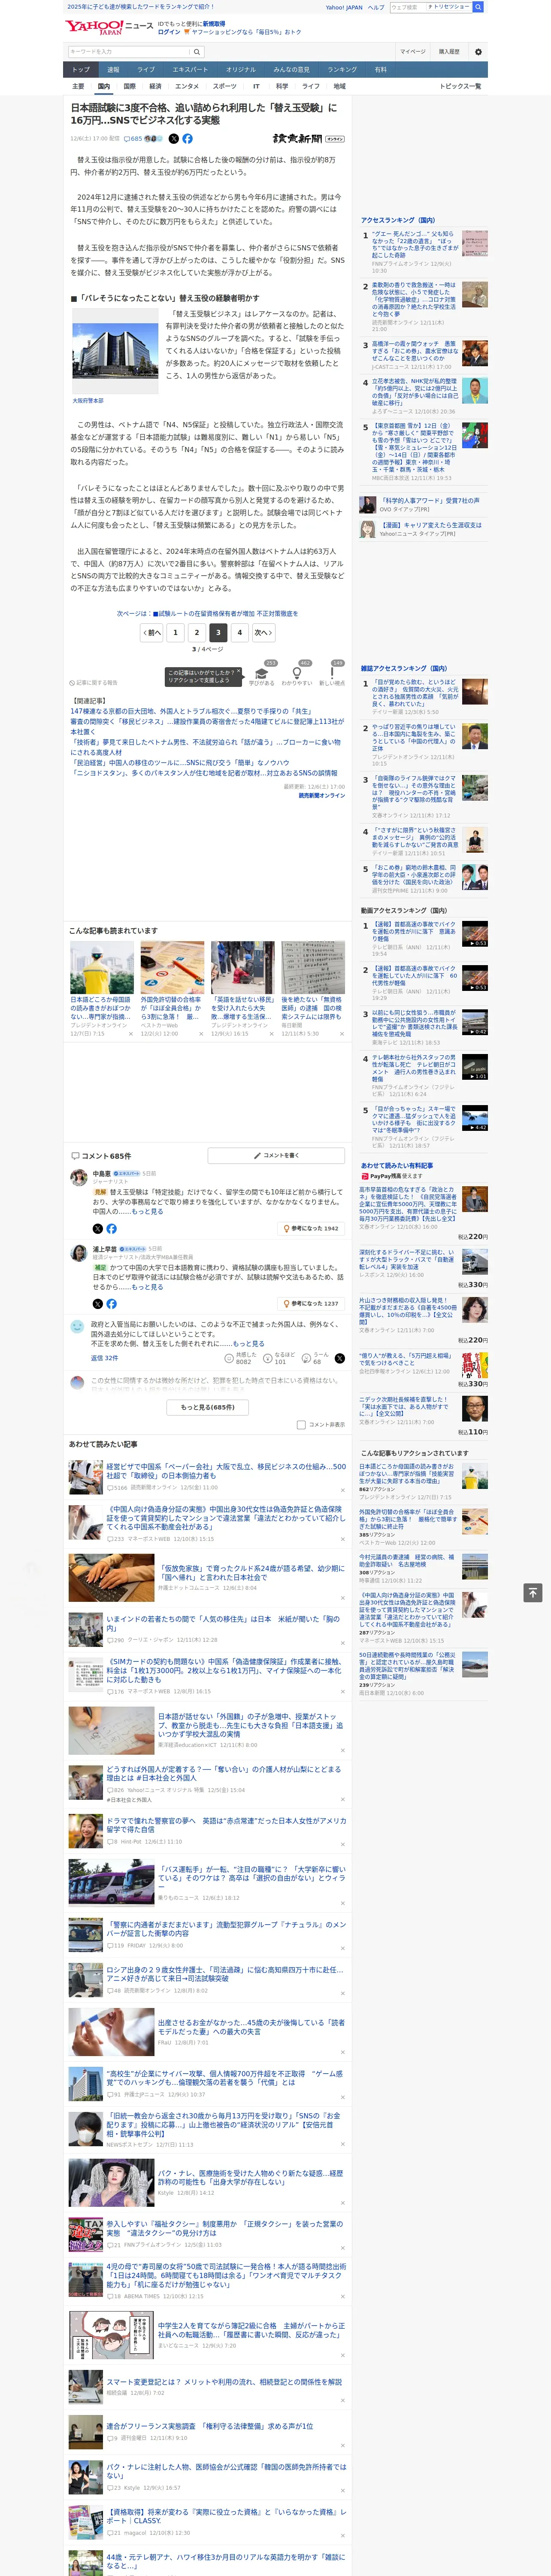Click the 共感した reaction on the user comment
The width and height of the screenshot is (551, 2576).
coord(241,1358)
